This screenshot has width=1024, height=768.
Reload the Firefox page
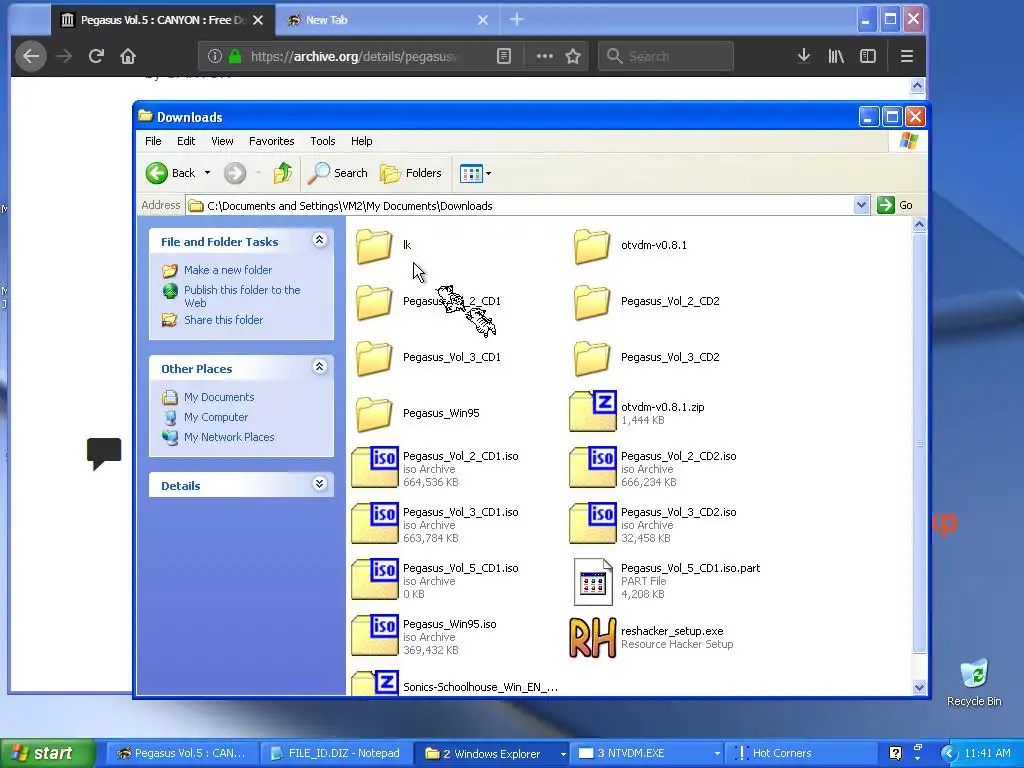tap(96, 56)
